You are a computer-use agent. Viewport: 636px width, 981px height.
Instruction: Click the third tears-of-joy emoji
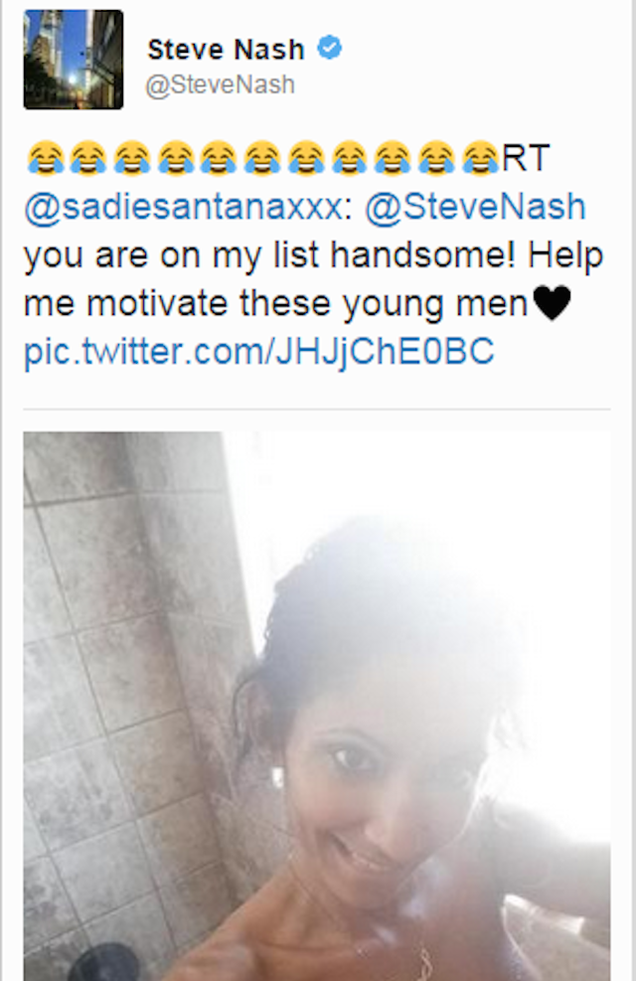pos(133,157)
